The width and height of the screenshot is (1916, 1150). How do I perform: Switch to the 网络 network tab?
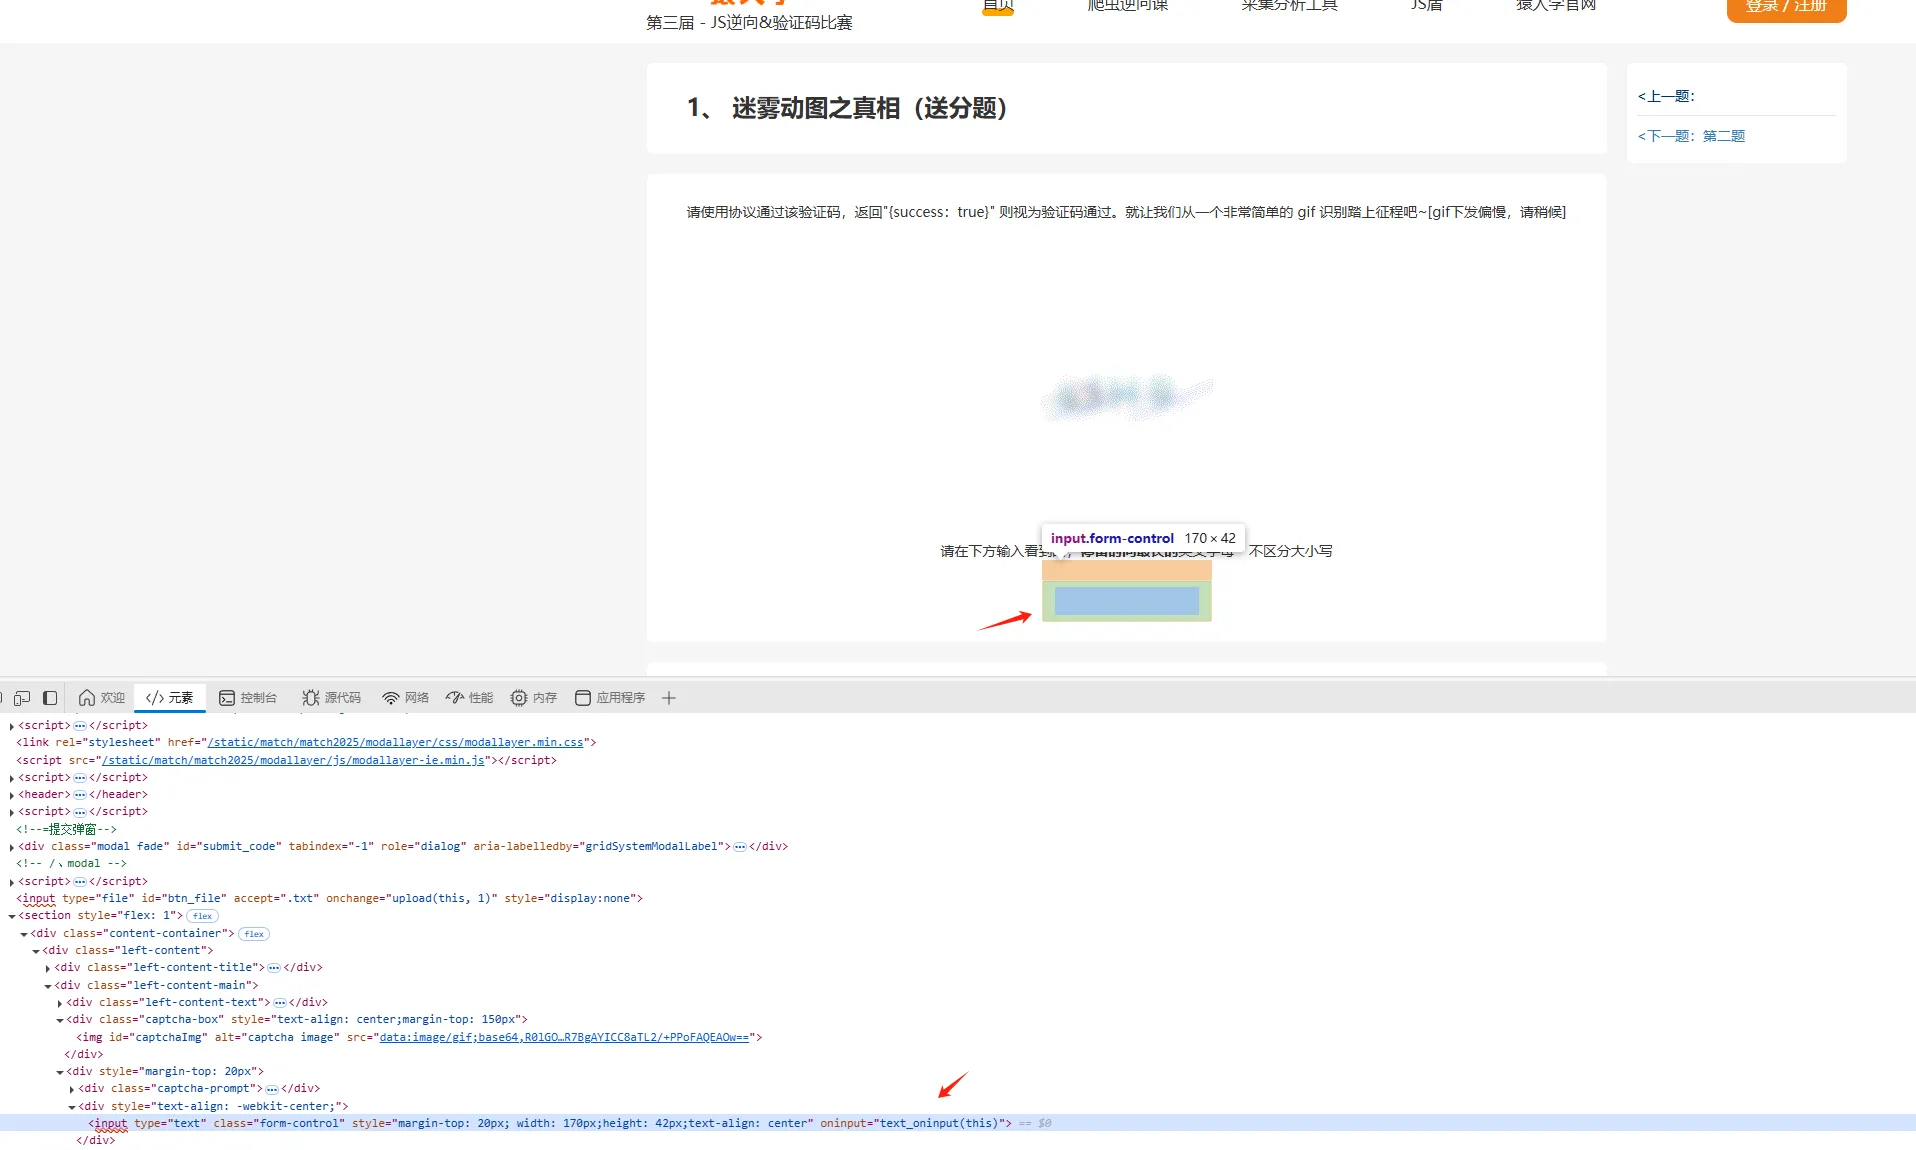point(405,698)
